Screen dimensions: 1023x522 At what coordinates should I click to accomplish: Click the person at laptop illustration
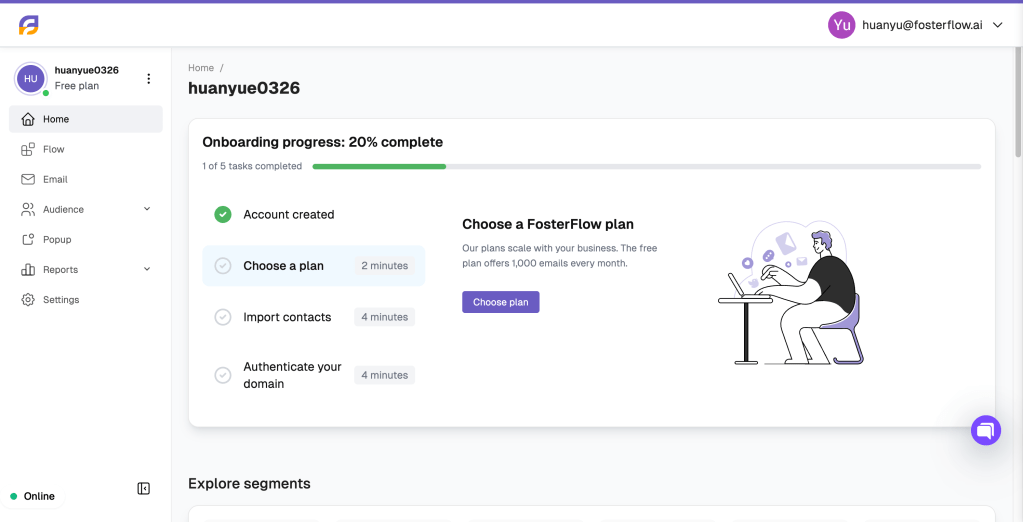click(x=791, y=293)
